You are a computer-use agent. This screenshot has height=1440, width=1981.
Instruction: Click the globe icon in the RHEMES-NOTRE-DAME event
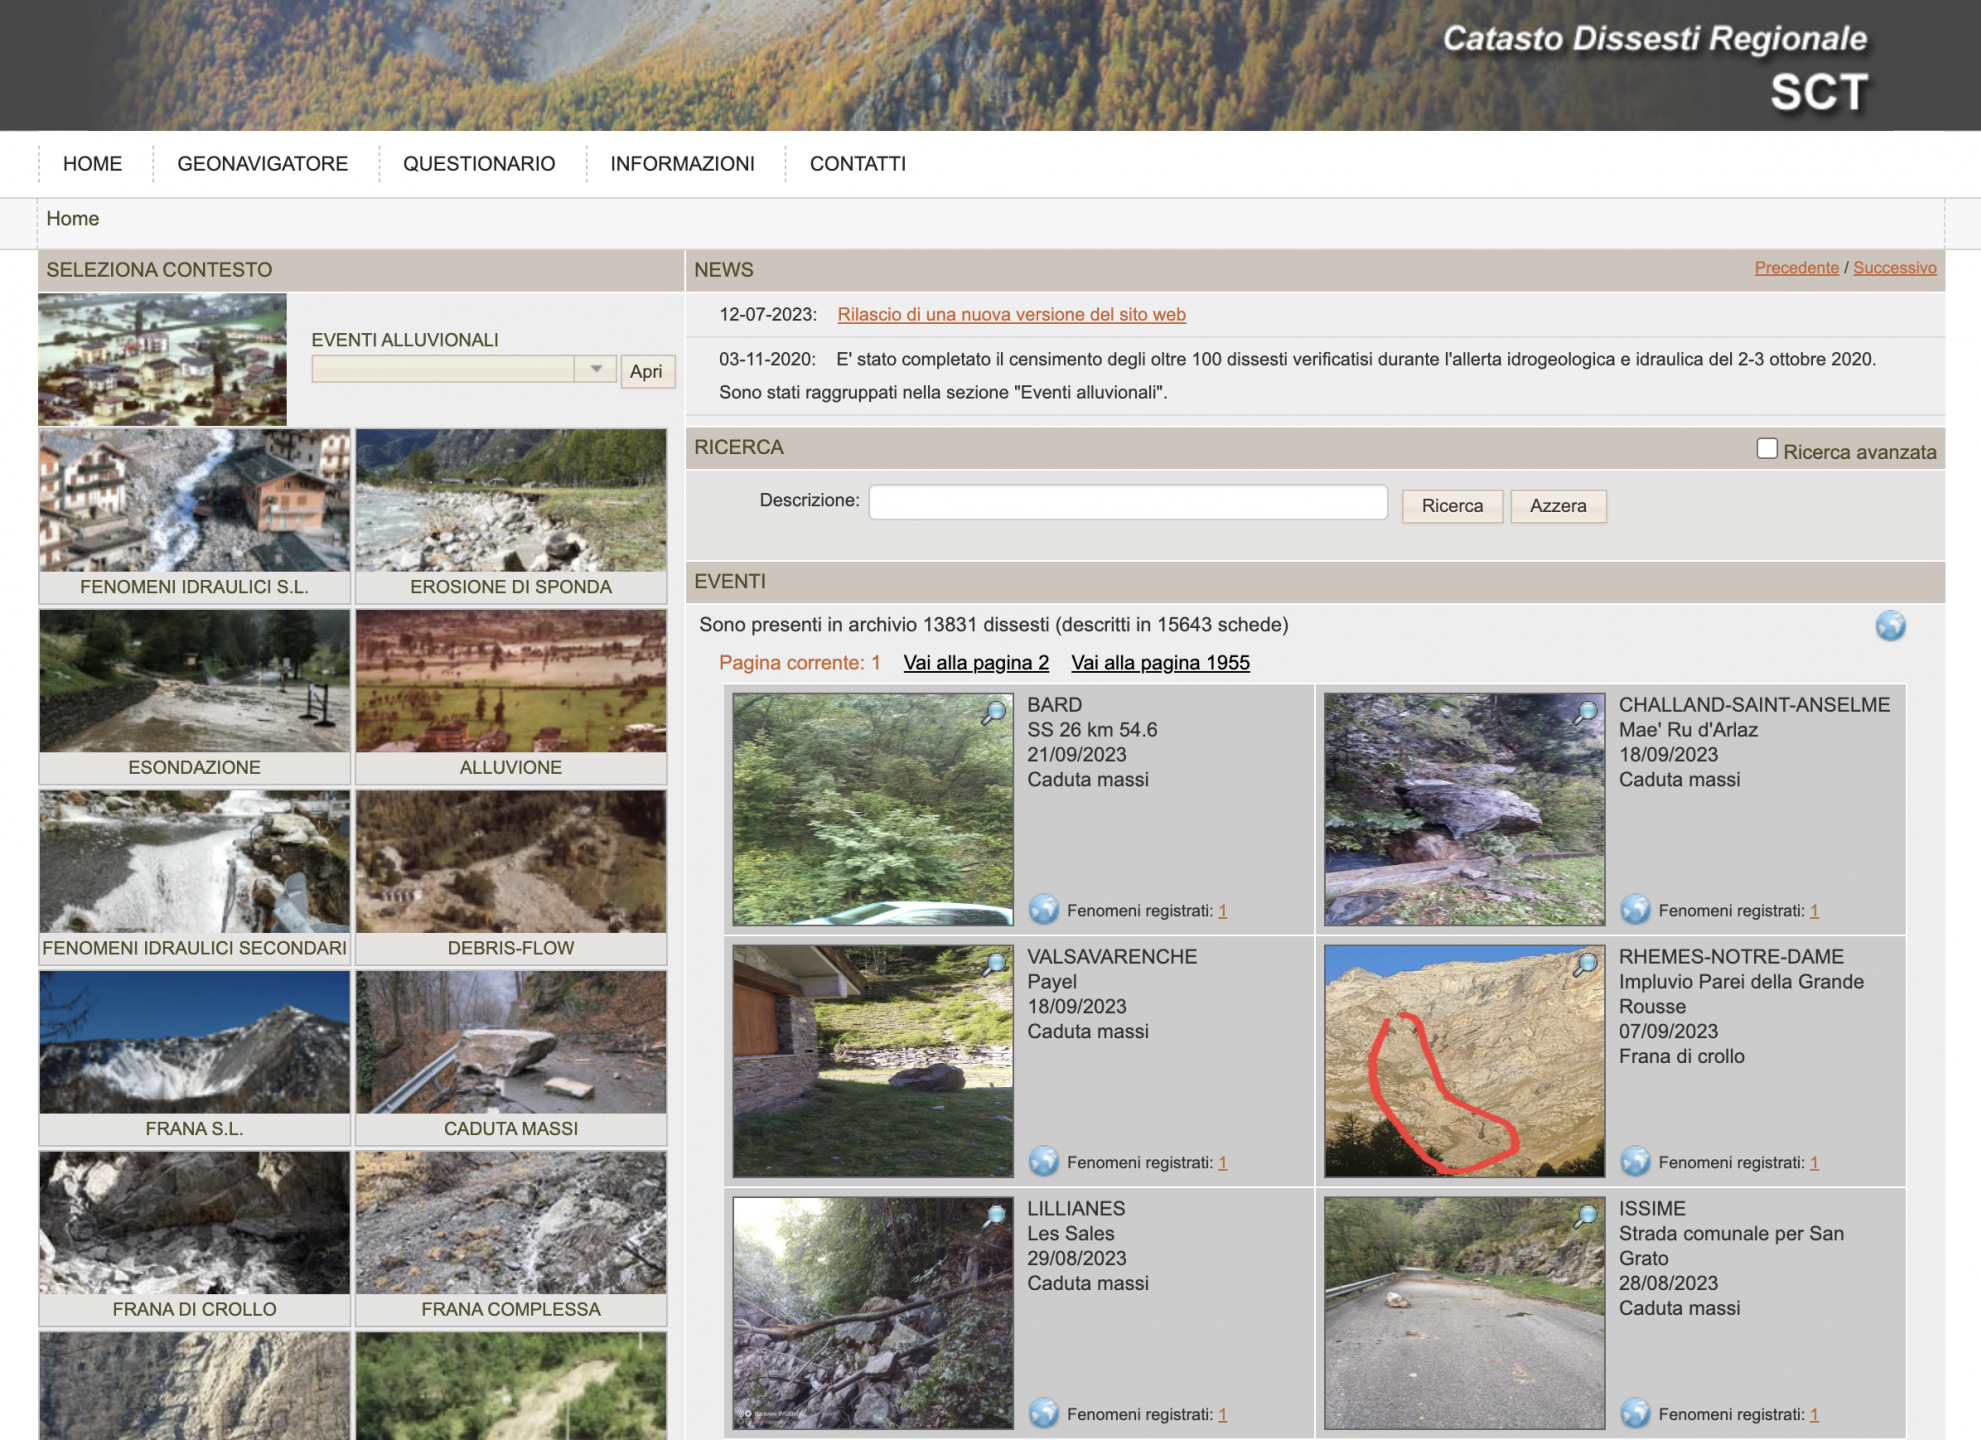click(x=1635, y=1161)
